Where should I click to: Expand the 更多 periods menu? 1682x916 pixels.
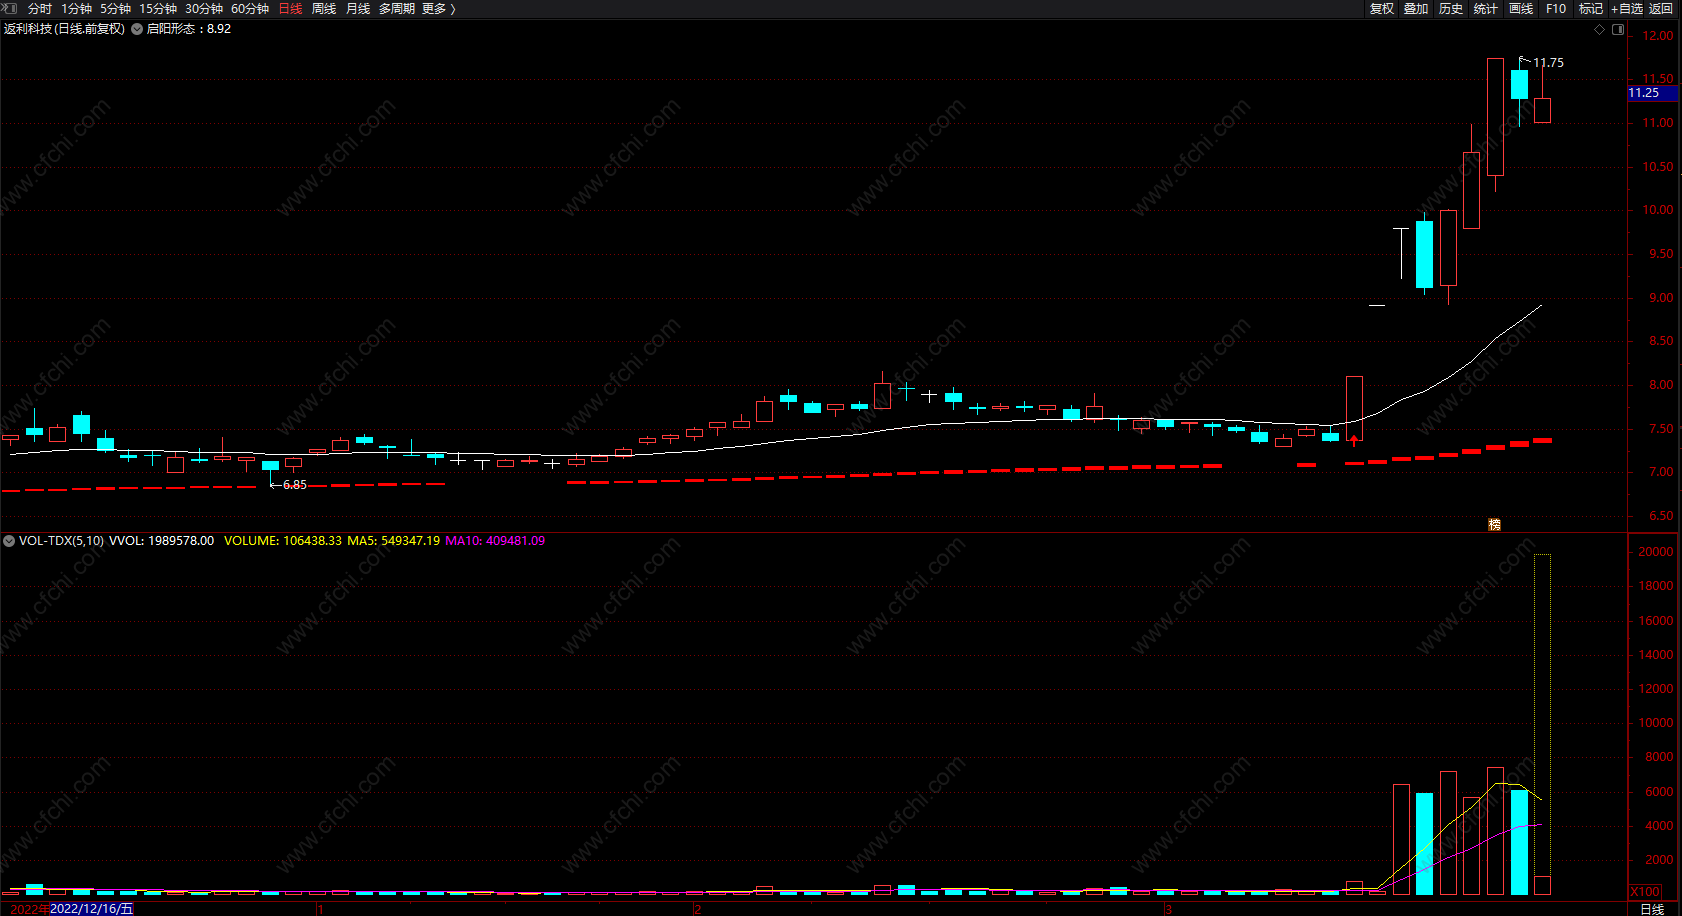439,8
